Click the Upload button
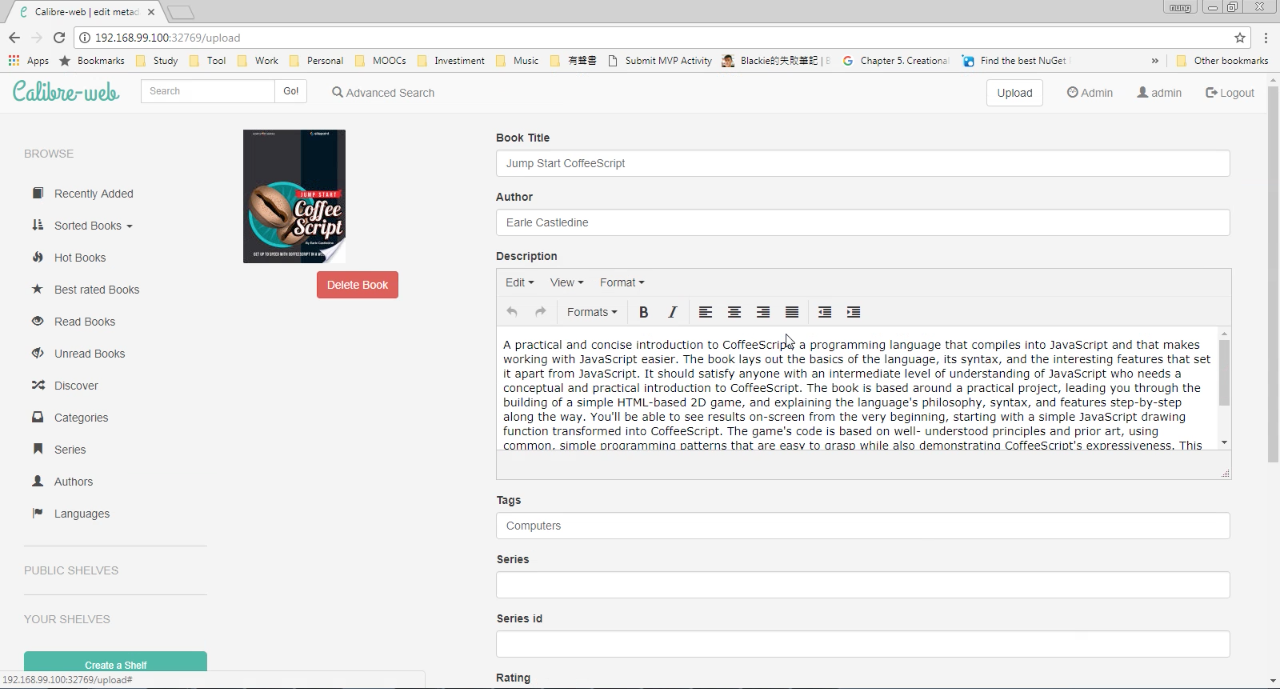 click(x=1014, y=92)
